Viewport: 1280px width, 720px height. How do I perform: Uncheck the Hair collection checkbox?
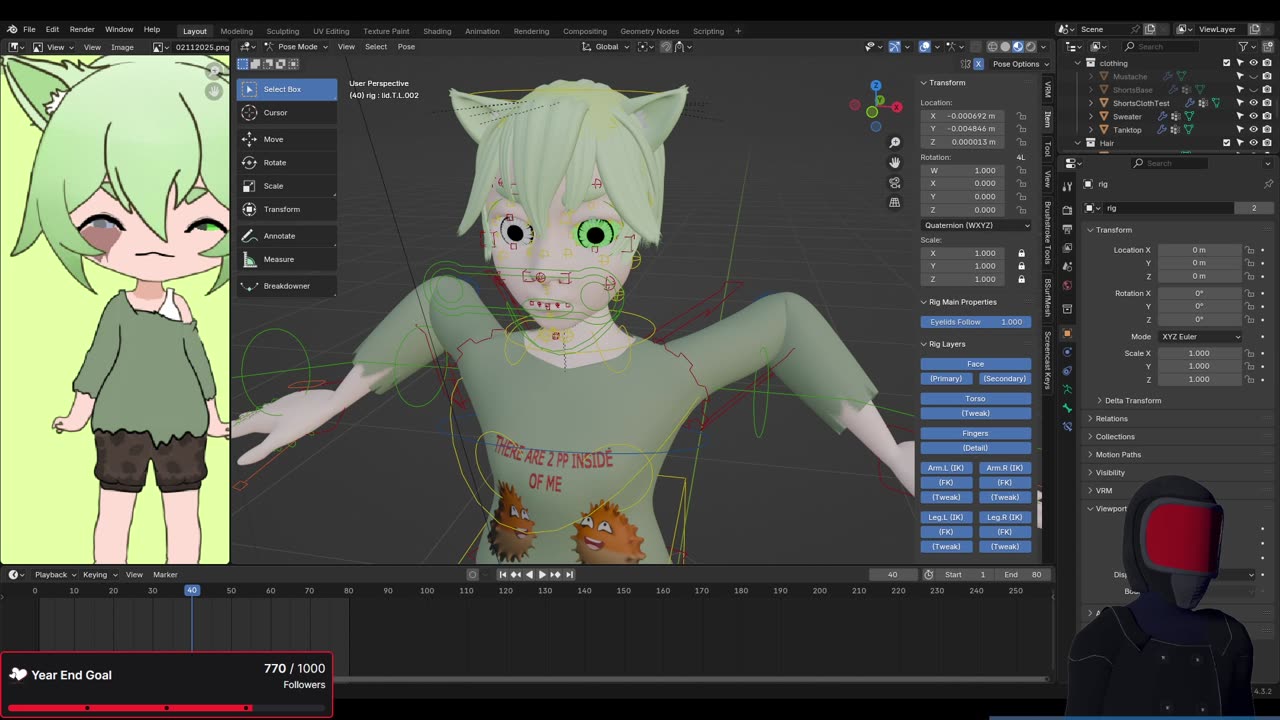[1227, 143]
